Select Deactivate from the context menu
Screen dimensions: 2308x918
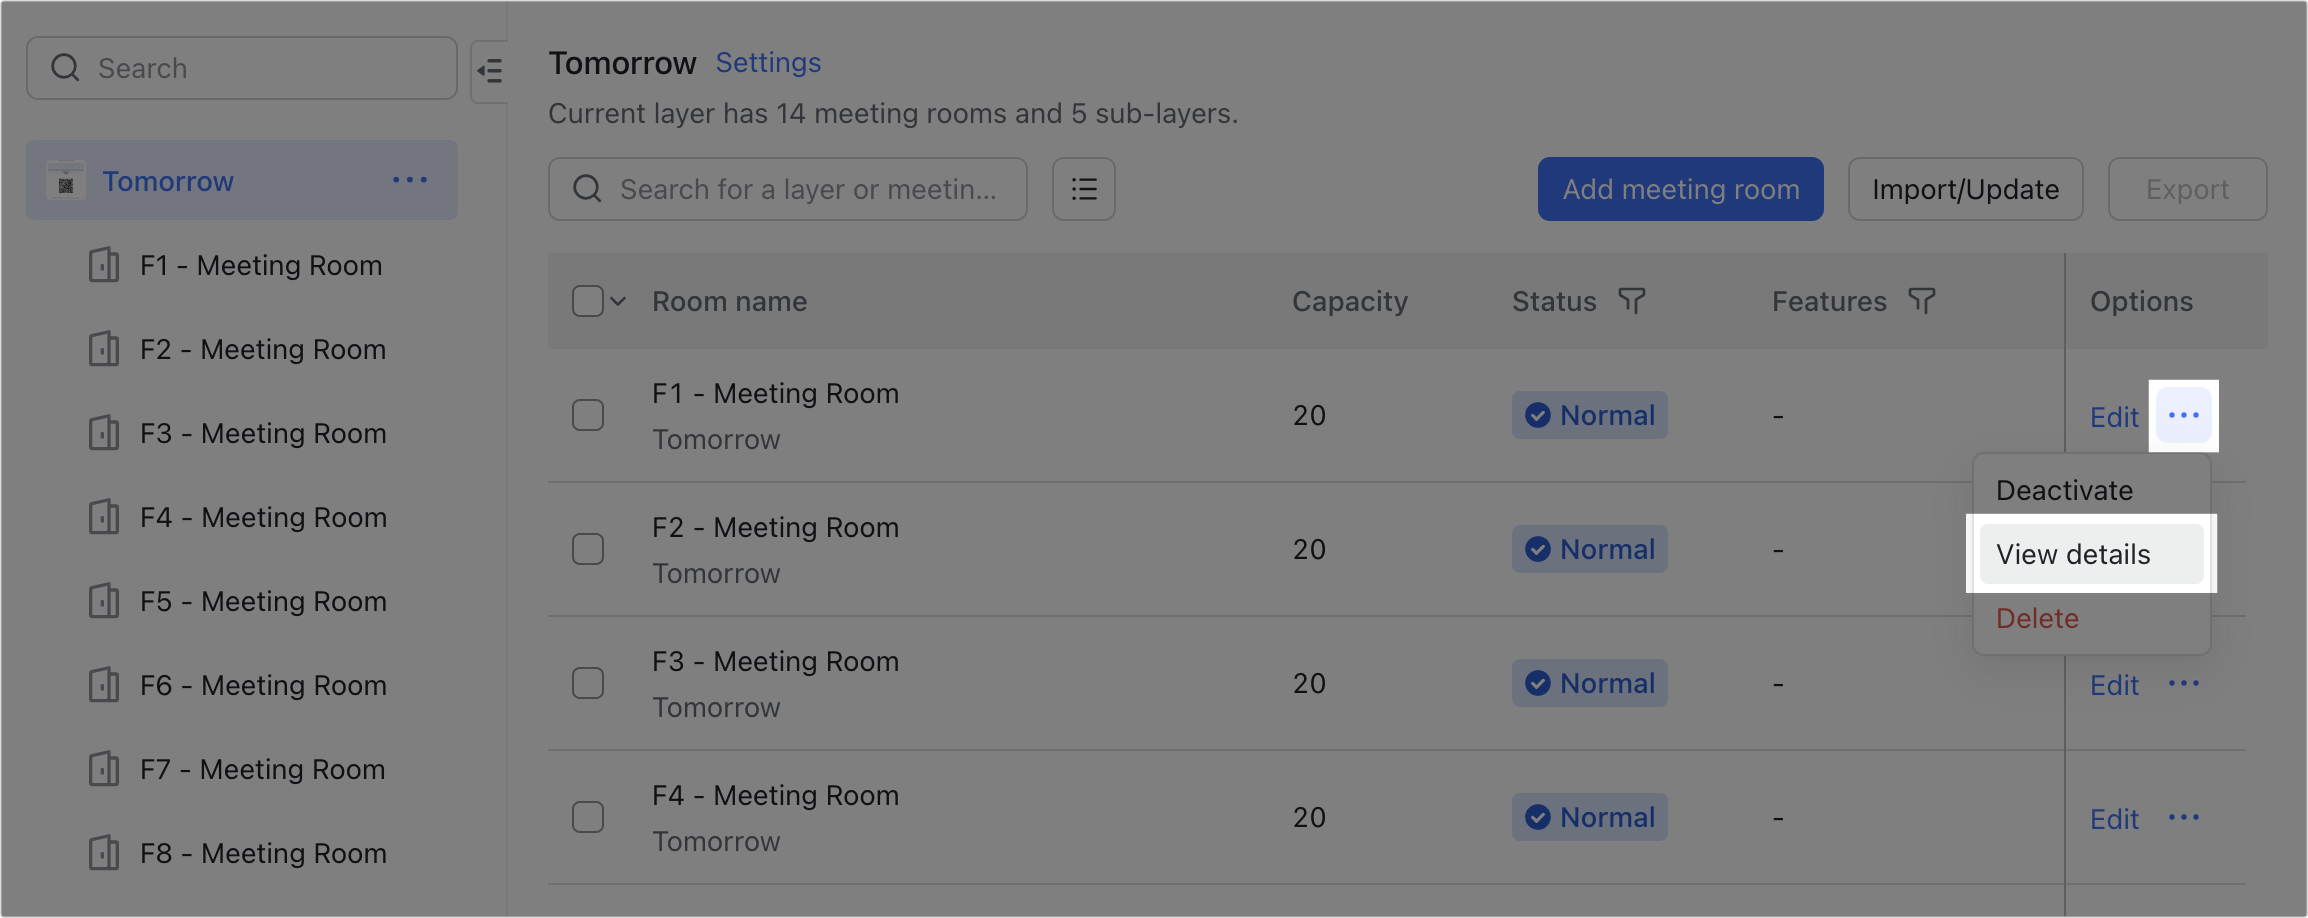point(2064,490)
